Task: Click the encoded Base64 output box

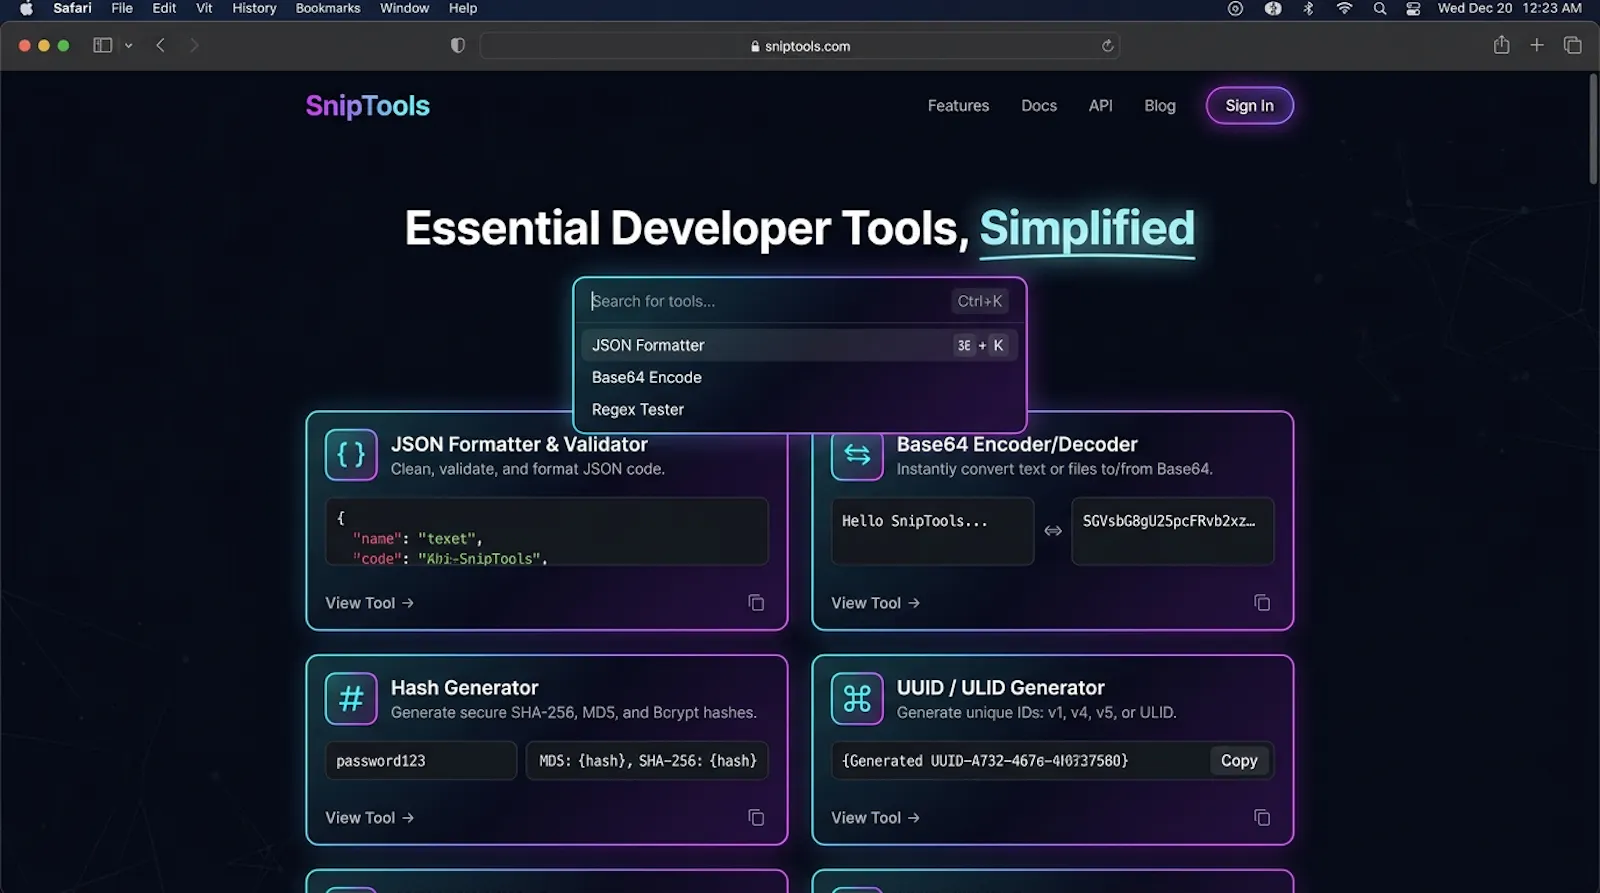Action: (x=1173, y=531)
